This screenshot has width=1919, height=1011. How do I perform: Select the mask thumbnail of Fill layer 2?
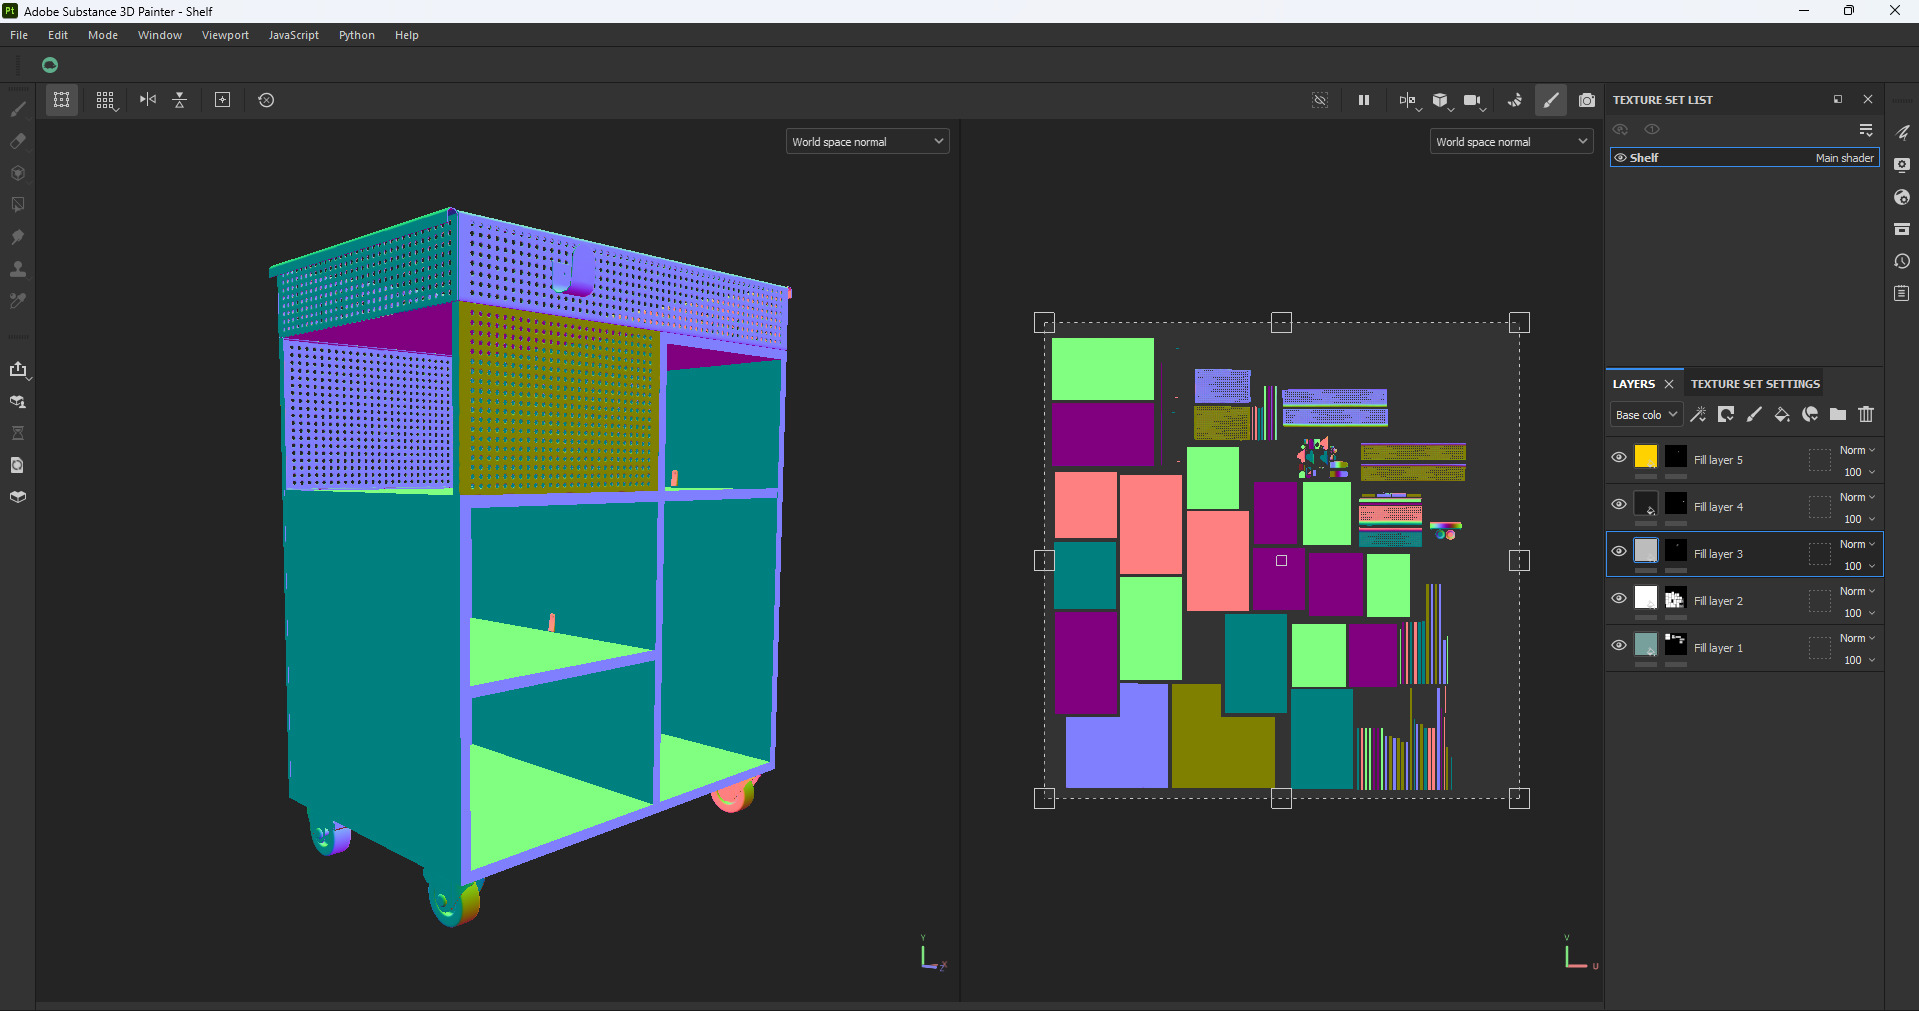tap(1676, 598)
